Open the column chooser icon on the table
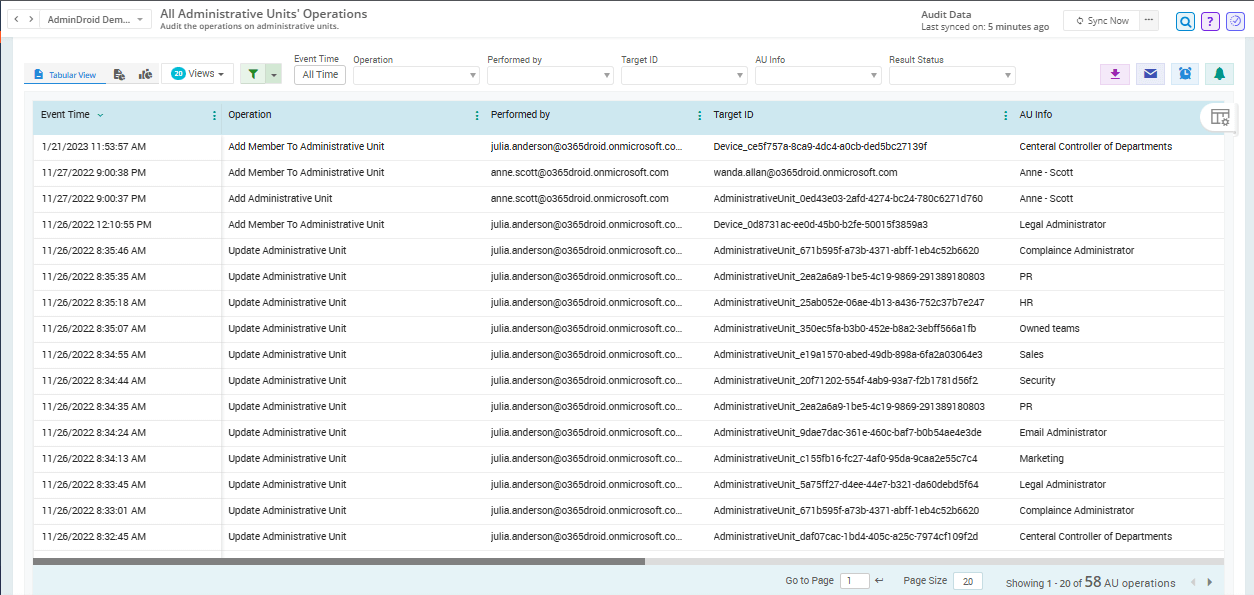Viewport: 1254px width, 595px height. [1219, 117]
